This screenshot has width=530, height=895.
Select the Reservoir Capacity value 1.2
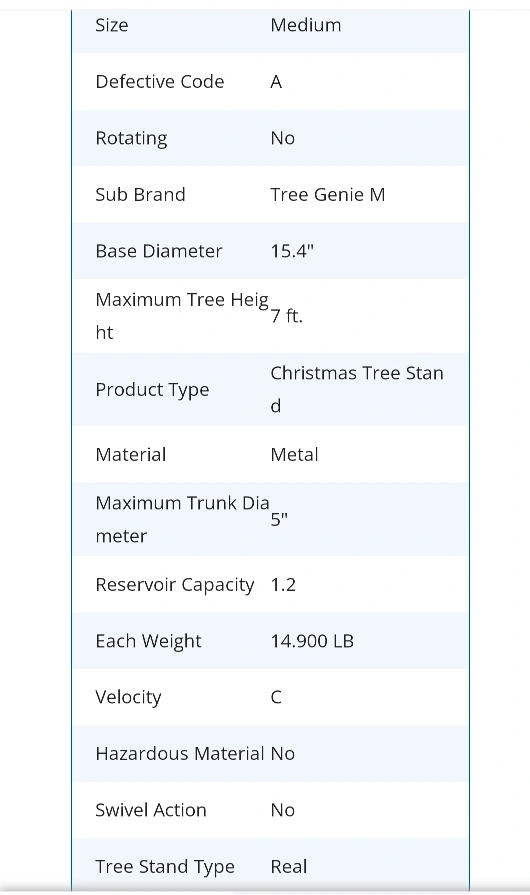283,585
